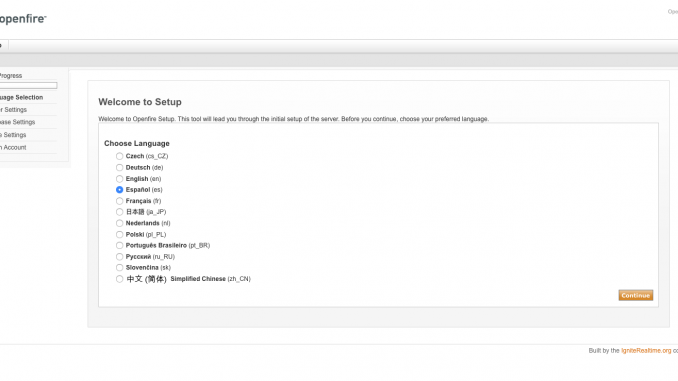Select Simplified Chinese (zh_CN) radio button
678x381 pixels.
point(119,279)
